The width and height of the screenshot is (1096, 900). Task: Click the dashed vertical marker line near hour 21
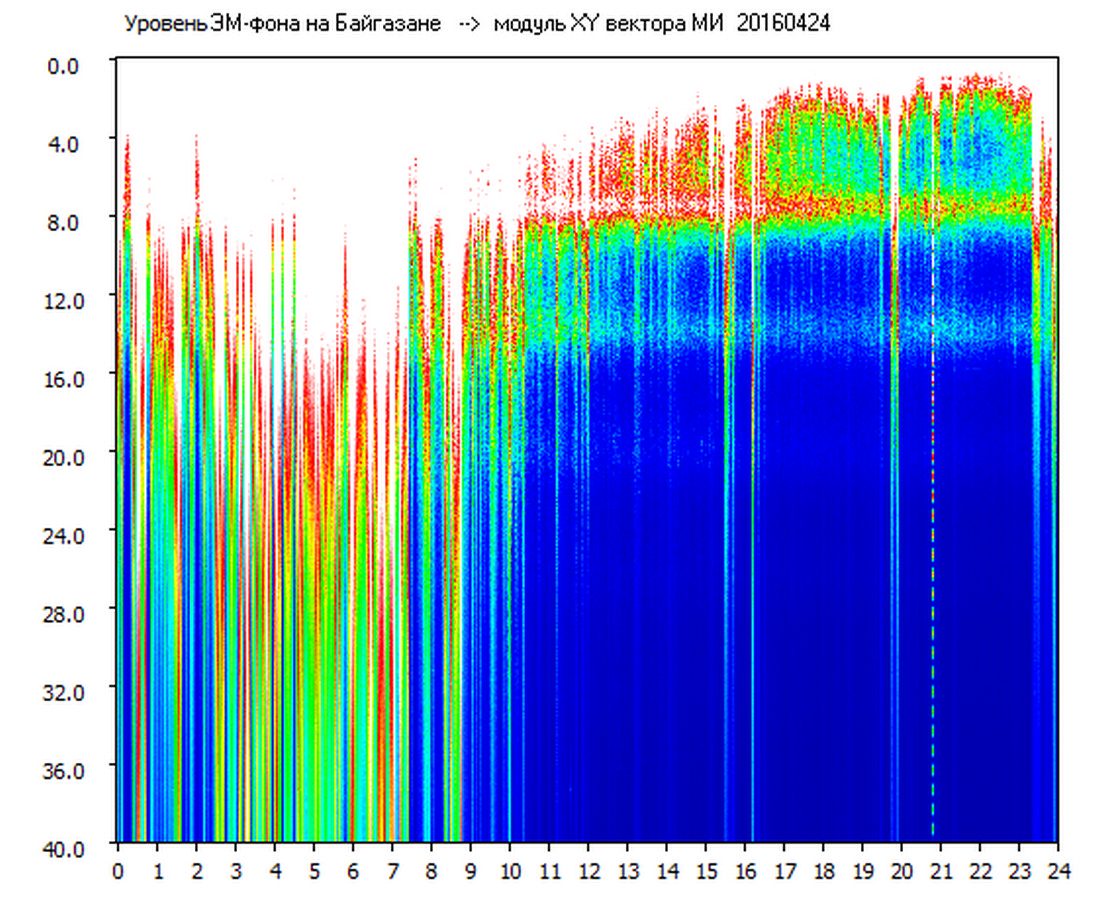pos(933,600)
